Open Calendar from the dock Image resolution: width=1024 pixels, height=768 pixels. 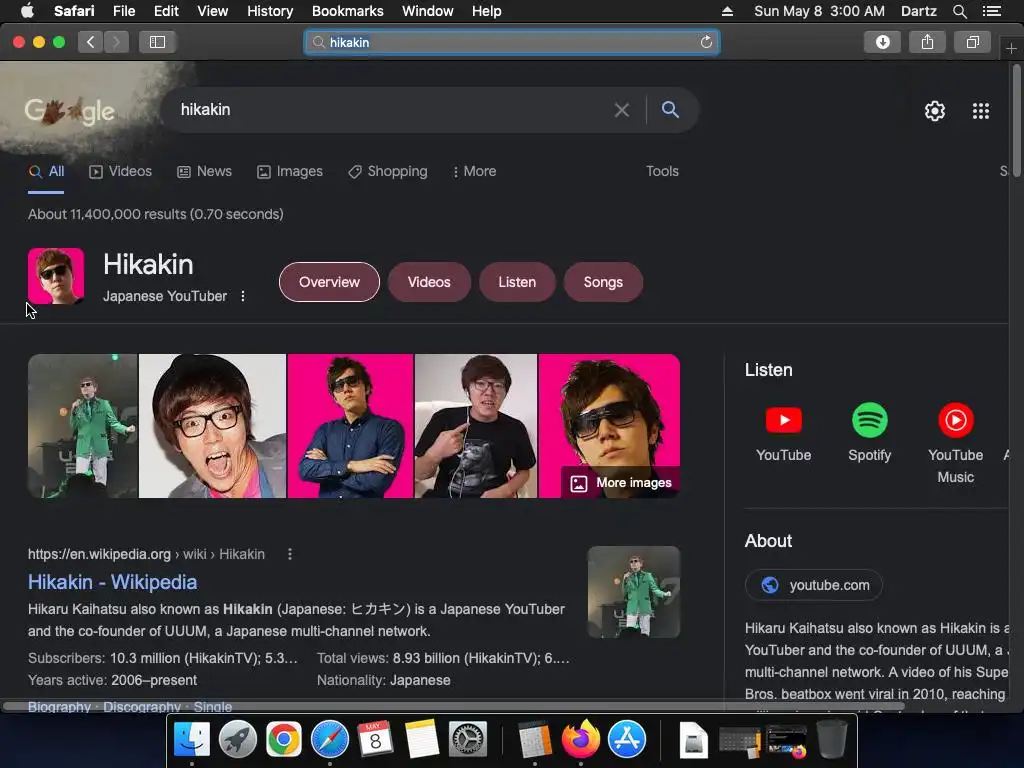pos(376,740)
